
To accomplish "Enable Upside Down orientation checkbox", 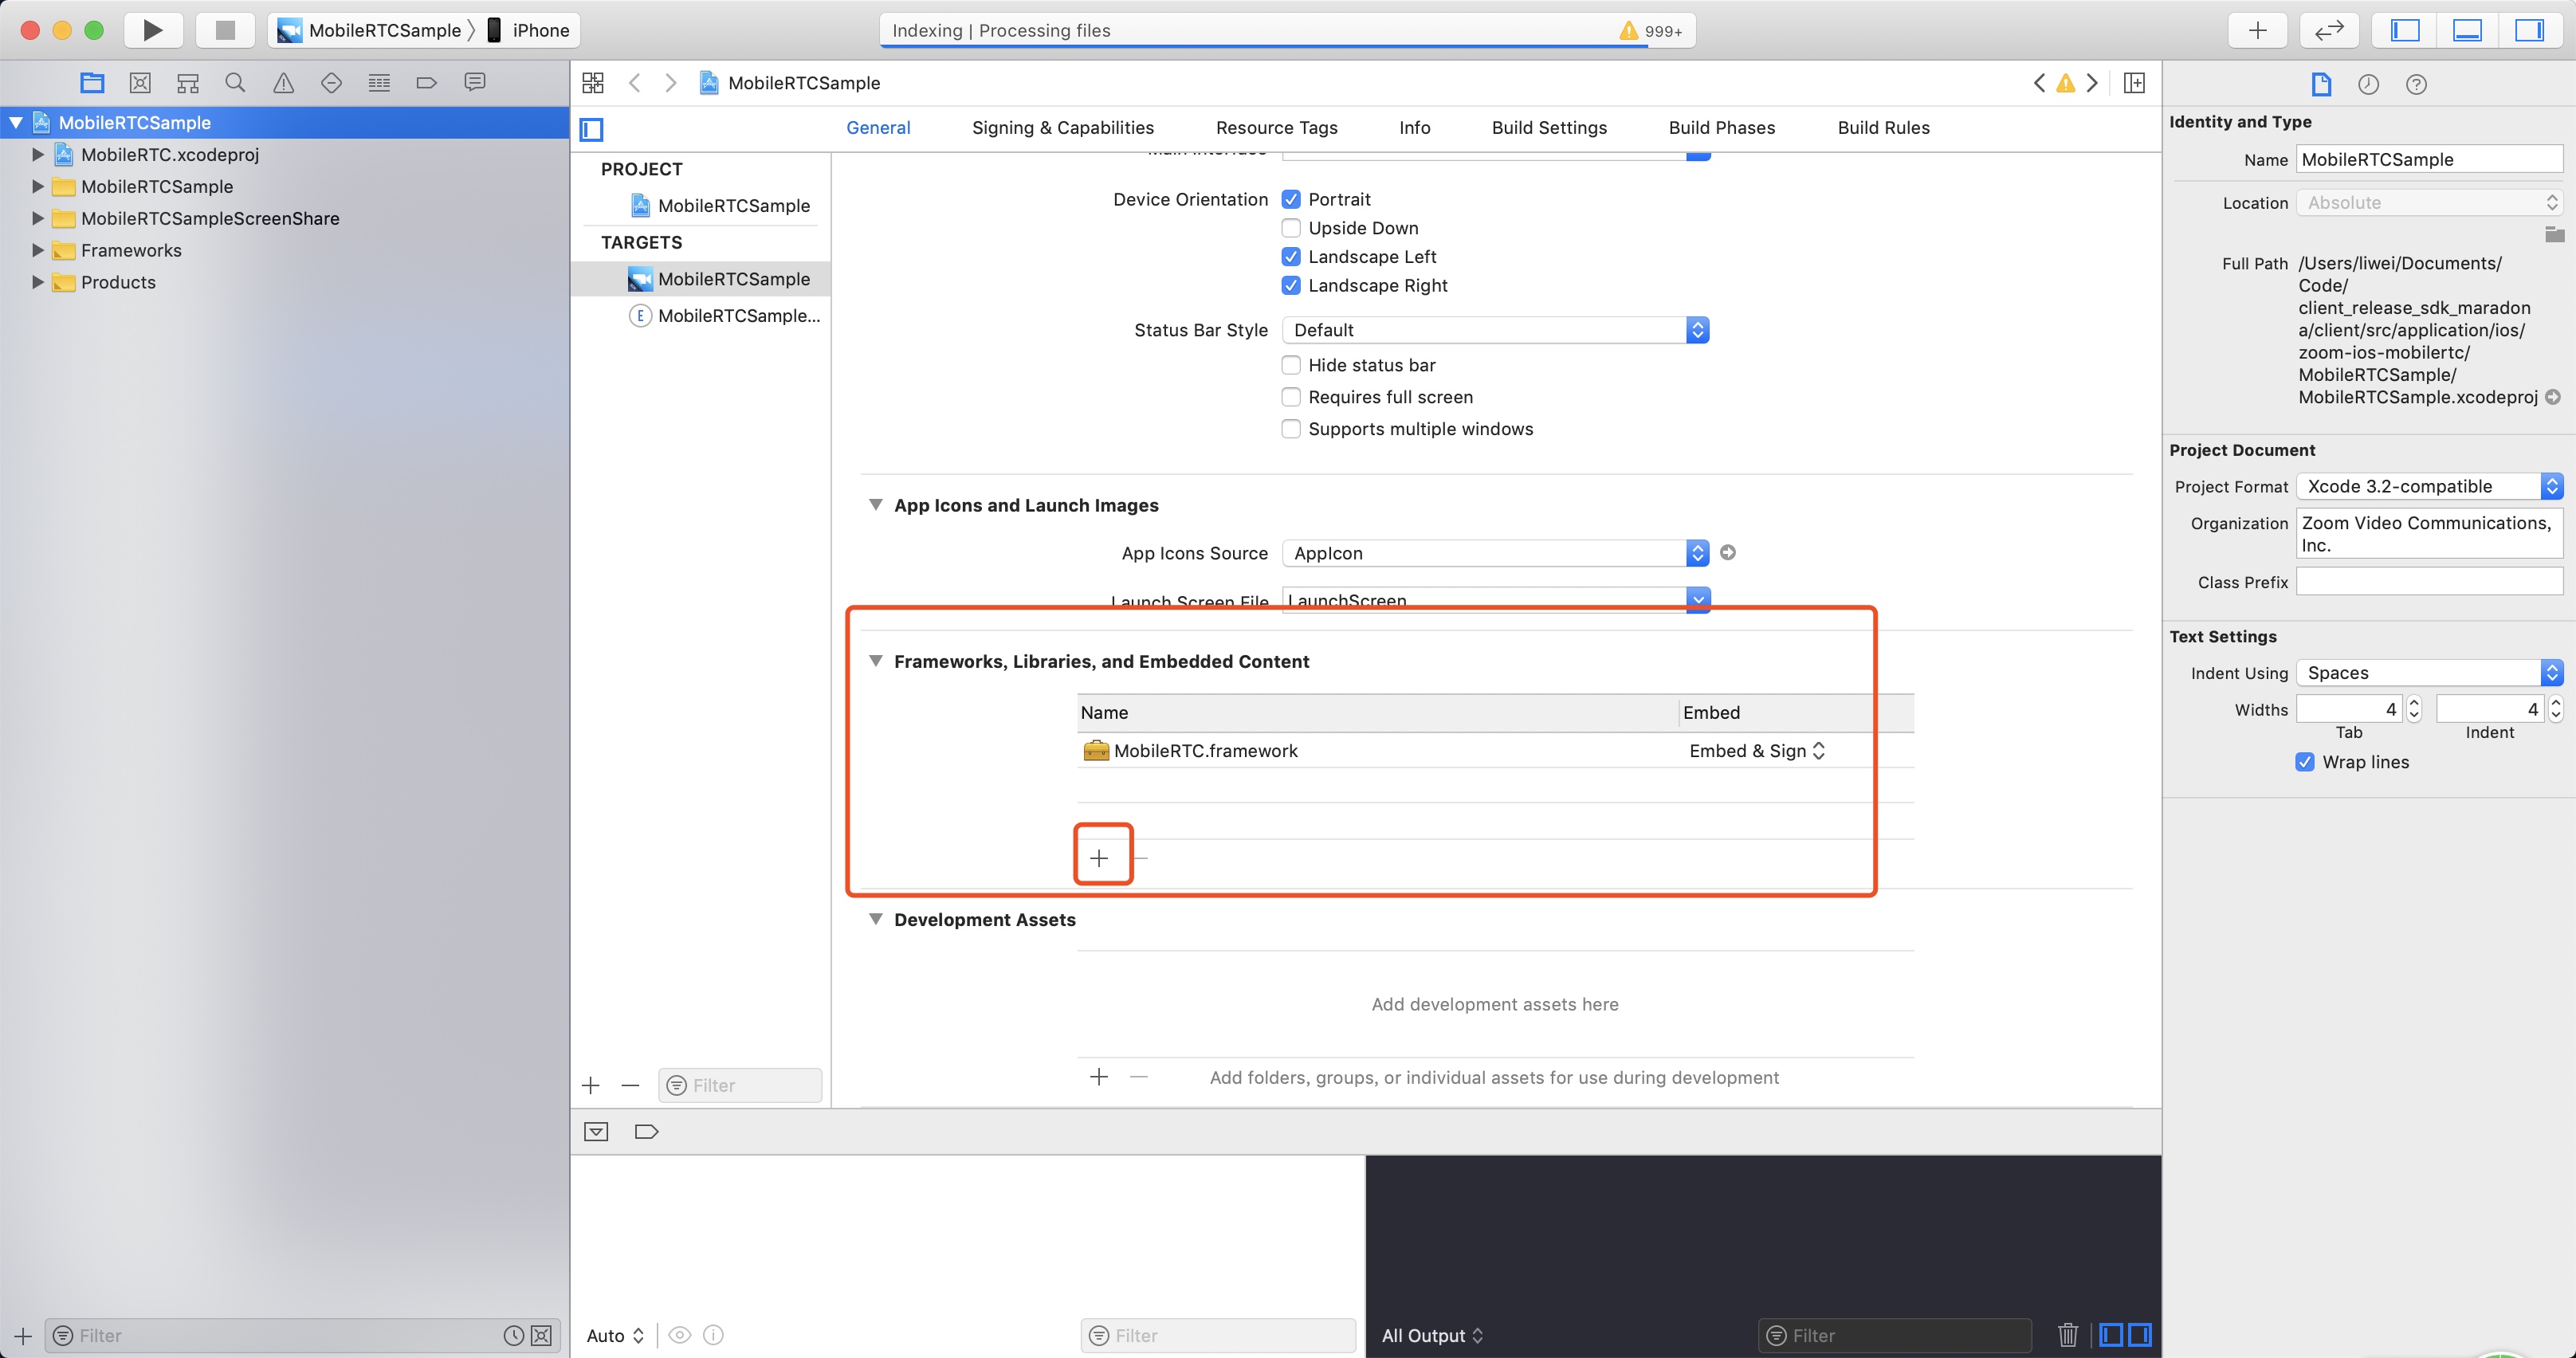I will click(1291, 228).
